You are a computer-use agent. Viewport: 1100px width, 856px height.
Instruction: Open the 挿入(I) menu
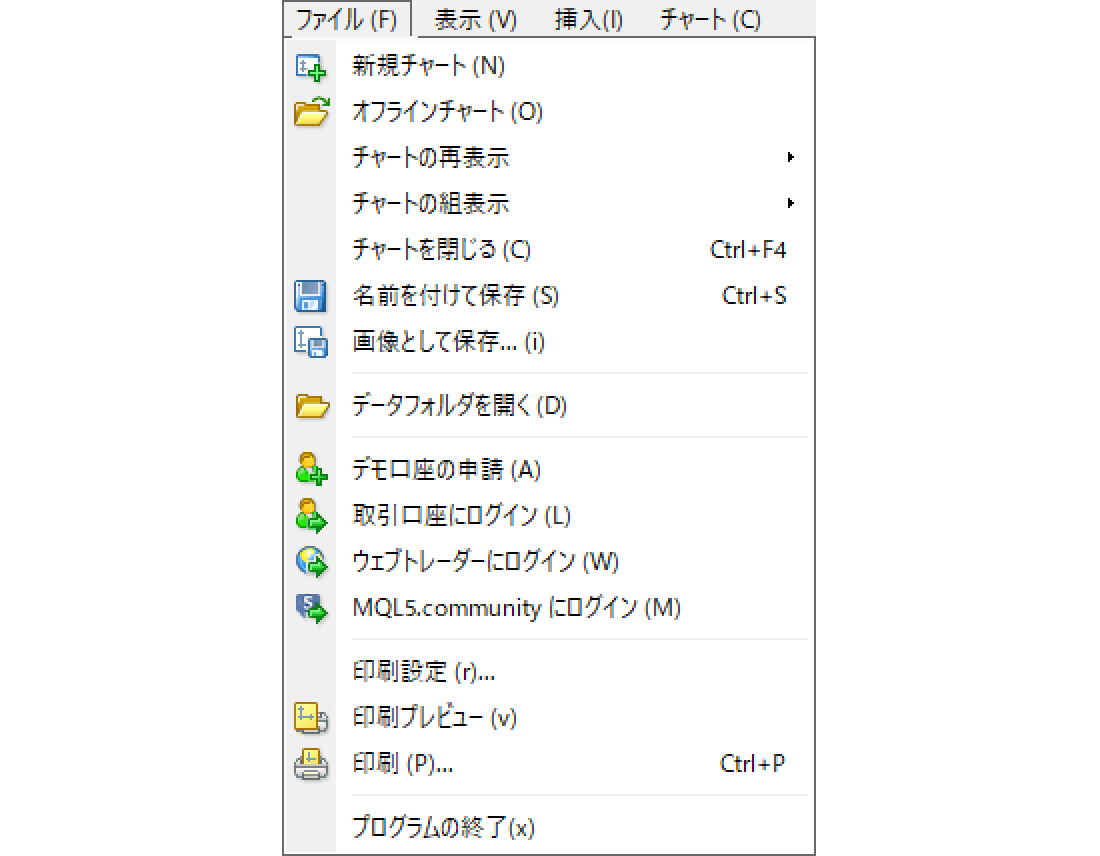click(x=589, y=20)
